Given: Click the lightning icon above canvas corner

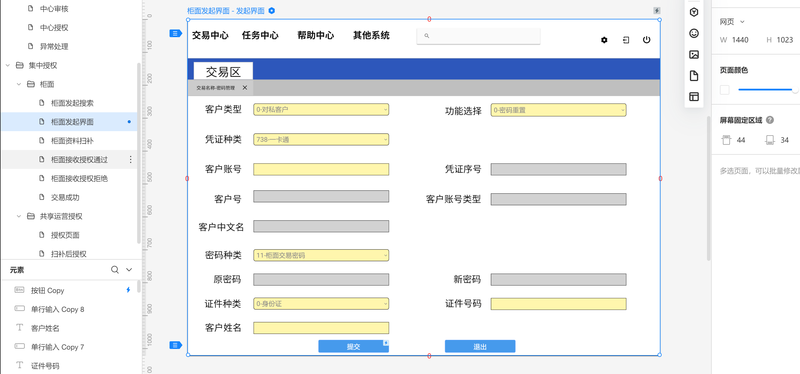Looking at the screenshot, I should pyautogui.click(x=657, y=10).
